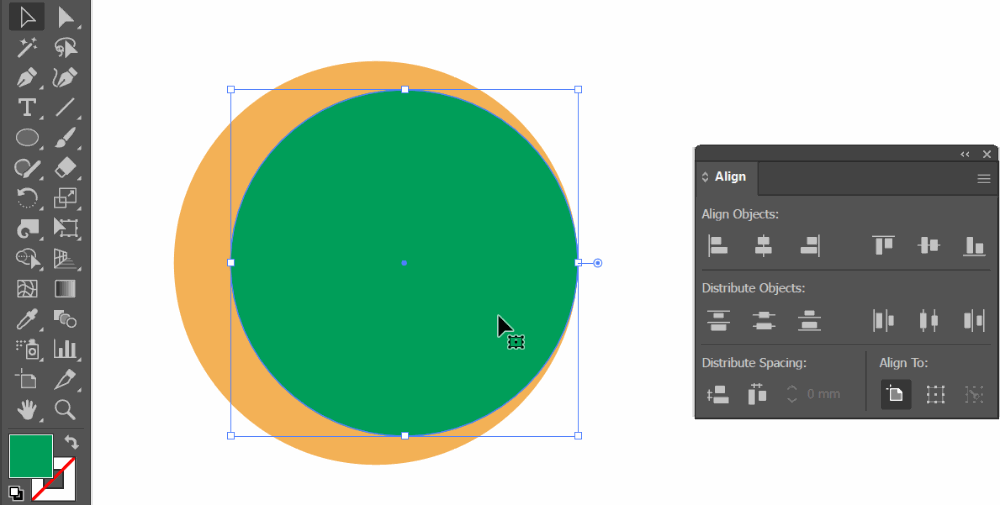
Task: Select the Shape Builder tool
Action: click(27, 258)
